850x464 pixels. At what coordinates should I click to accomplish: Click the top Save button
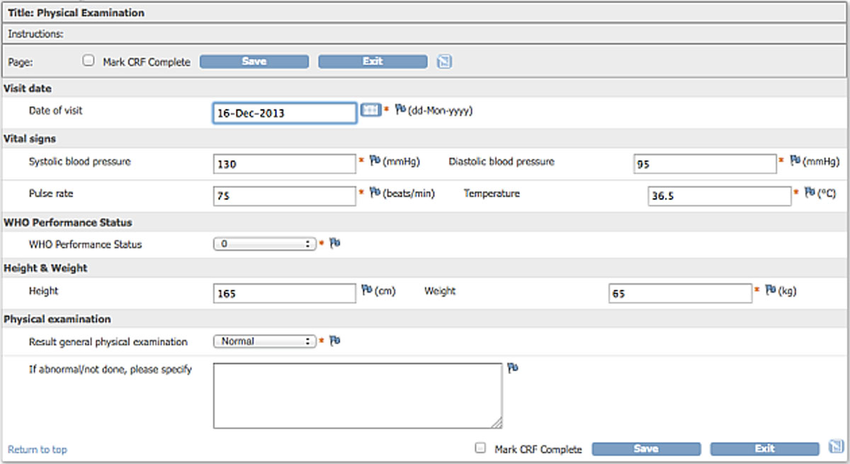[254, 61]
